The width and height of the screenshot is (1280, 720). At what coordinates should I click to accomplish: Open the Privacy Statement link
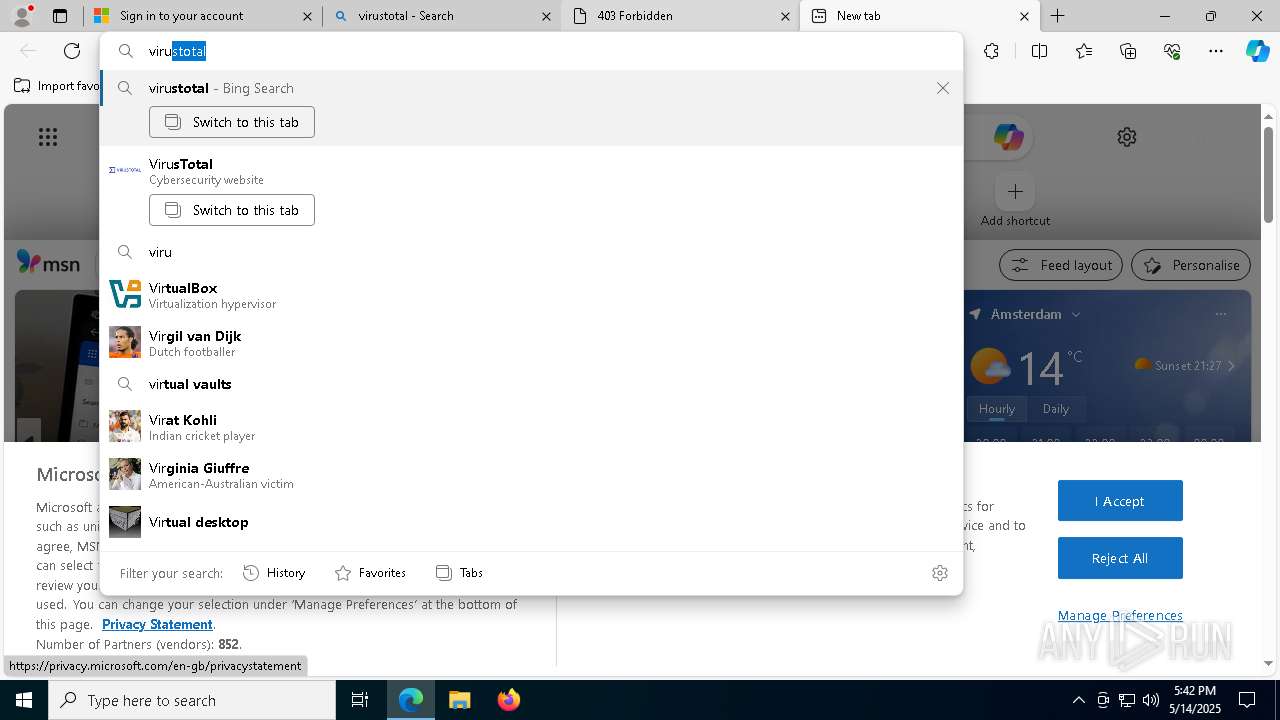point(157,624)
